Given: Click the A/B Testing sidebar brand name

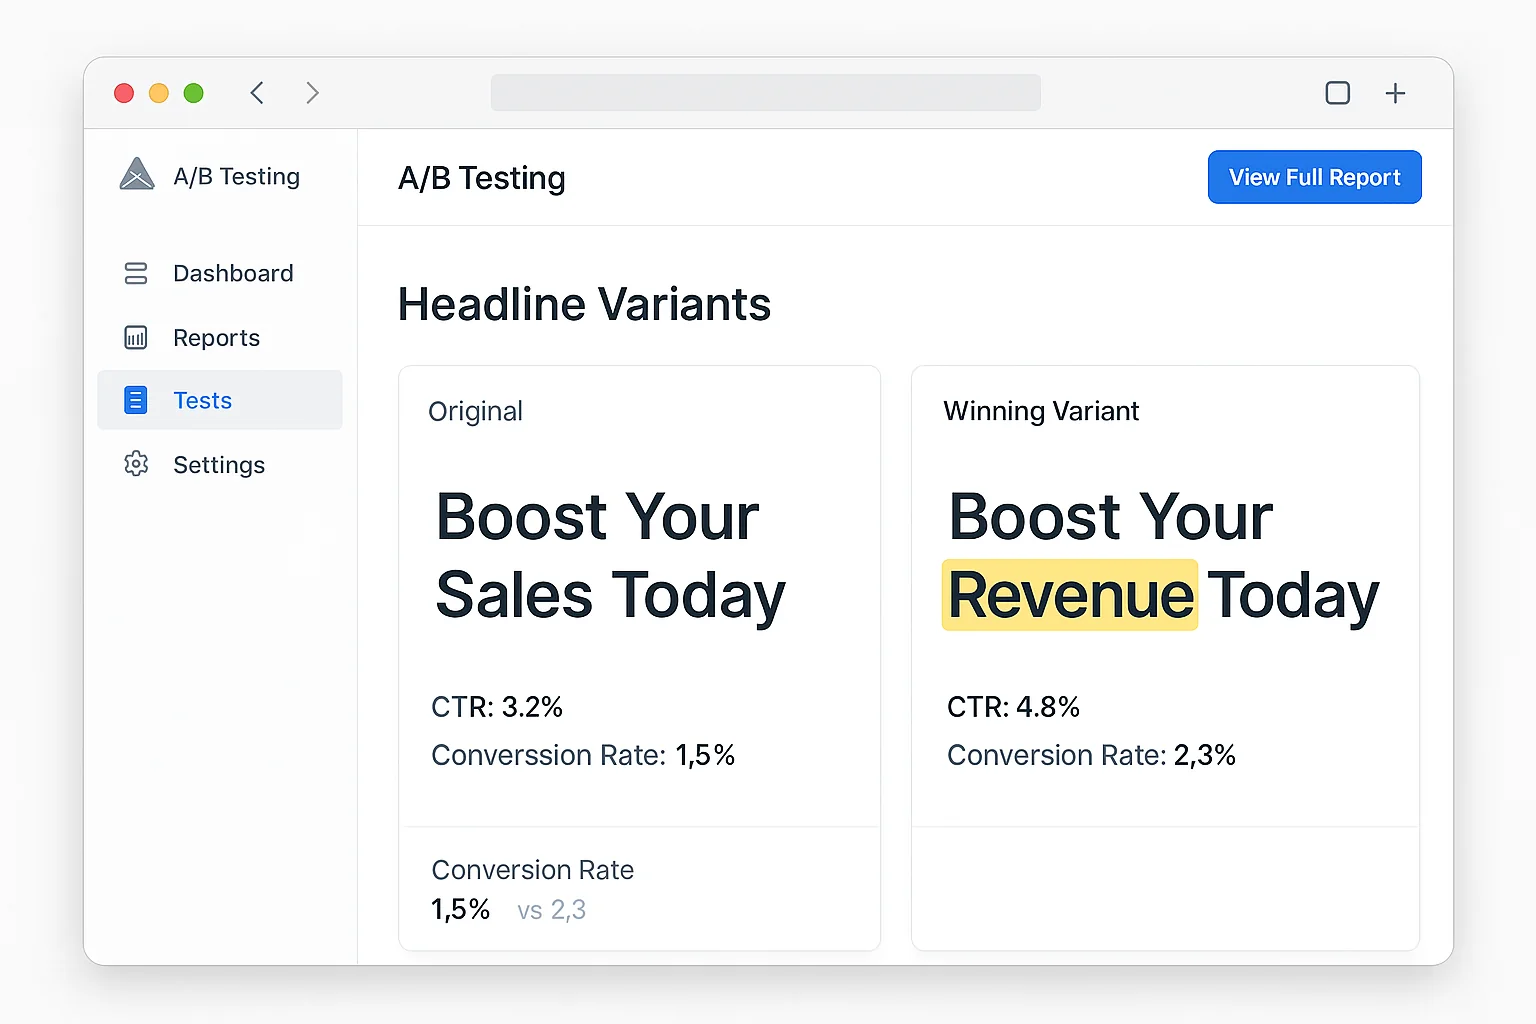Looking at the screenshot, I should (x=237, y=176).
